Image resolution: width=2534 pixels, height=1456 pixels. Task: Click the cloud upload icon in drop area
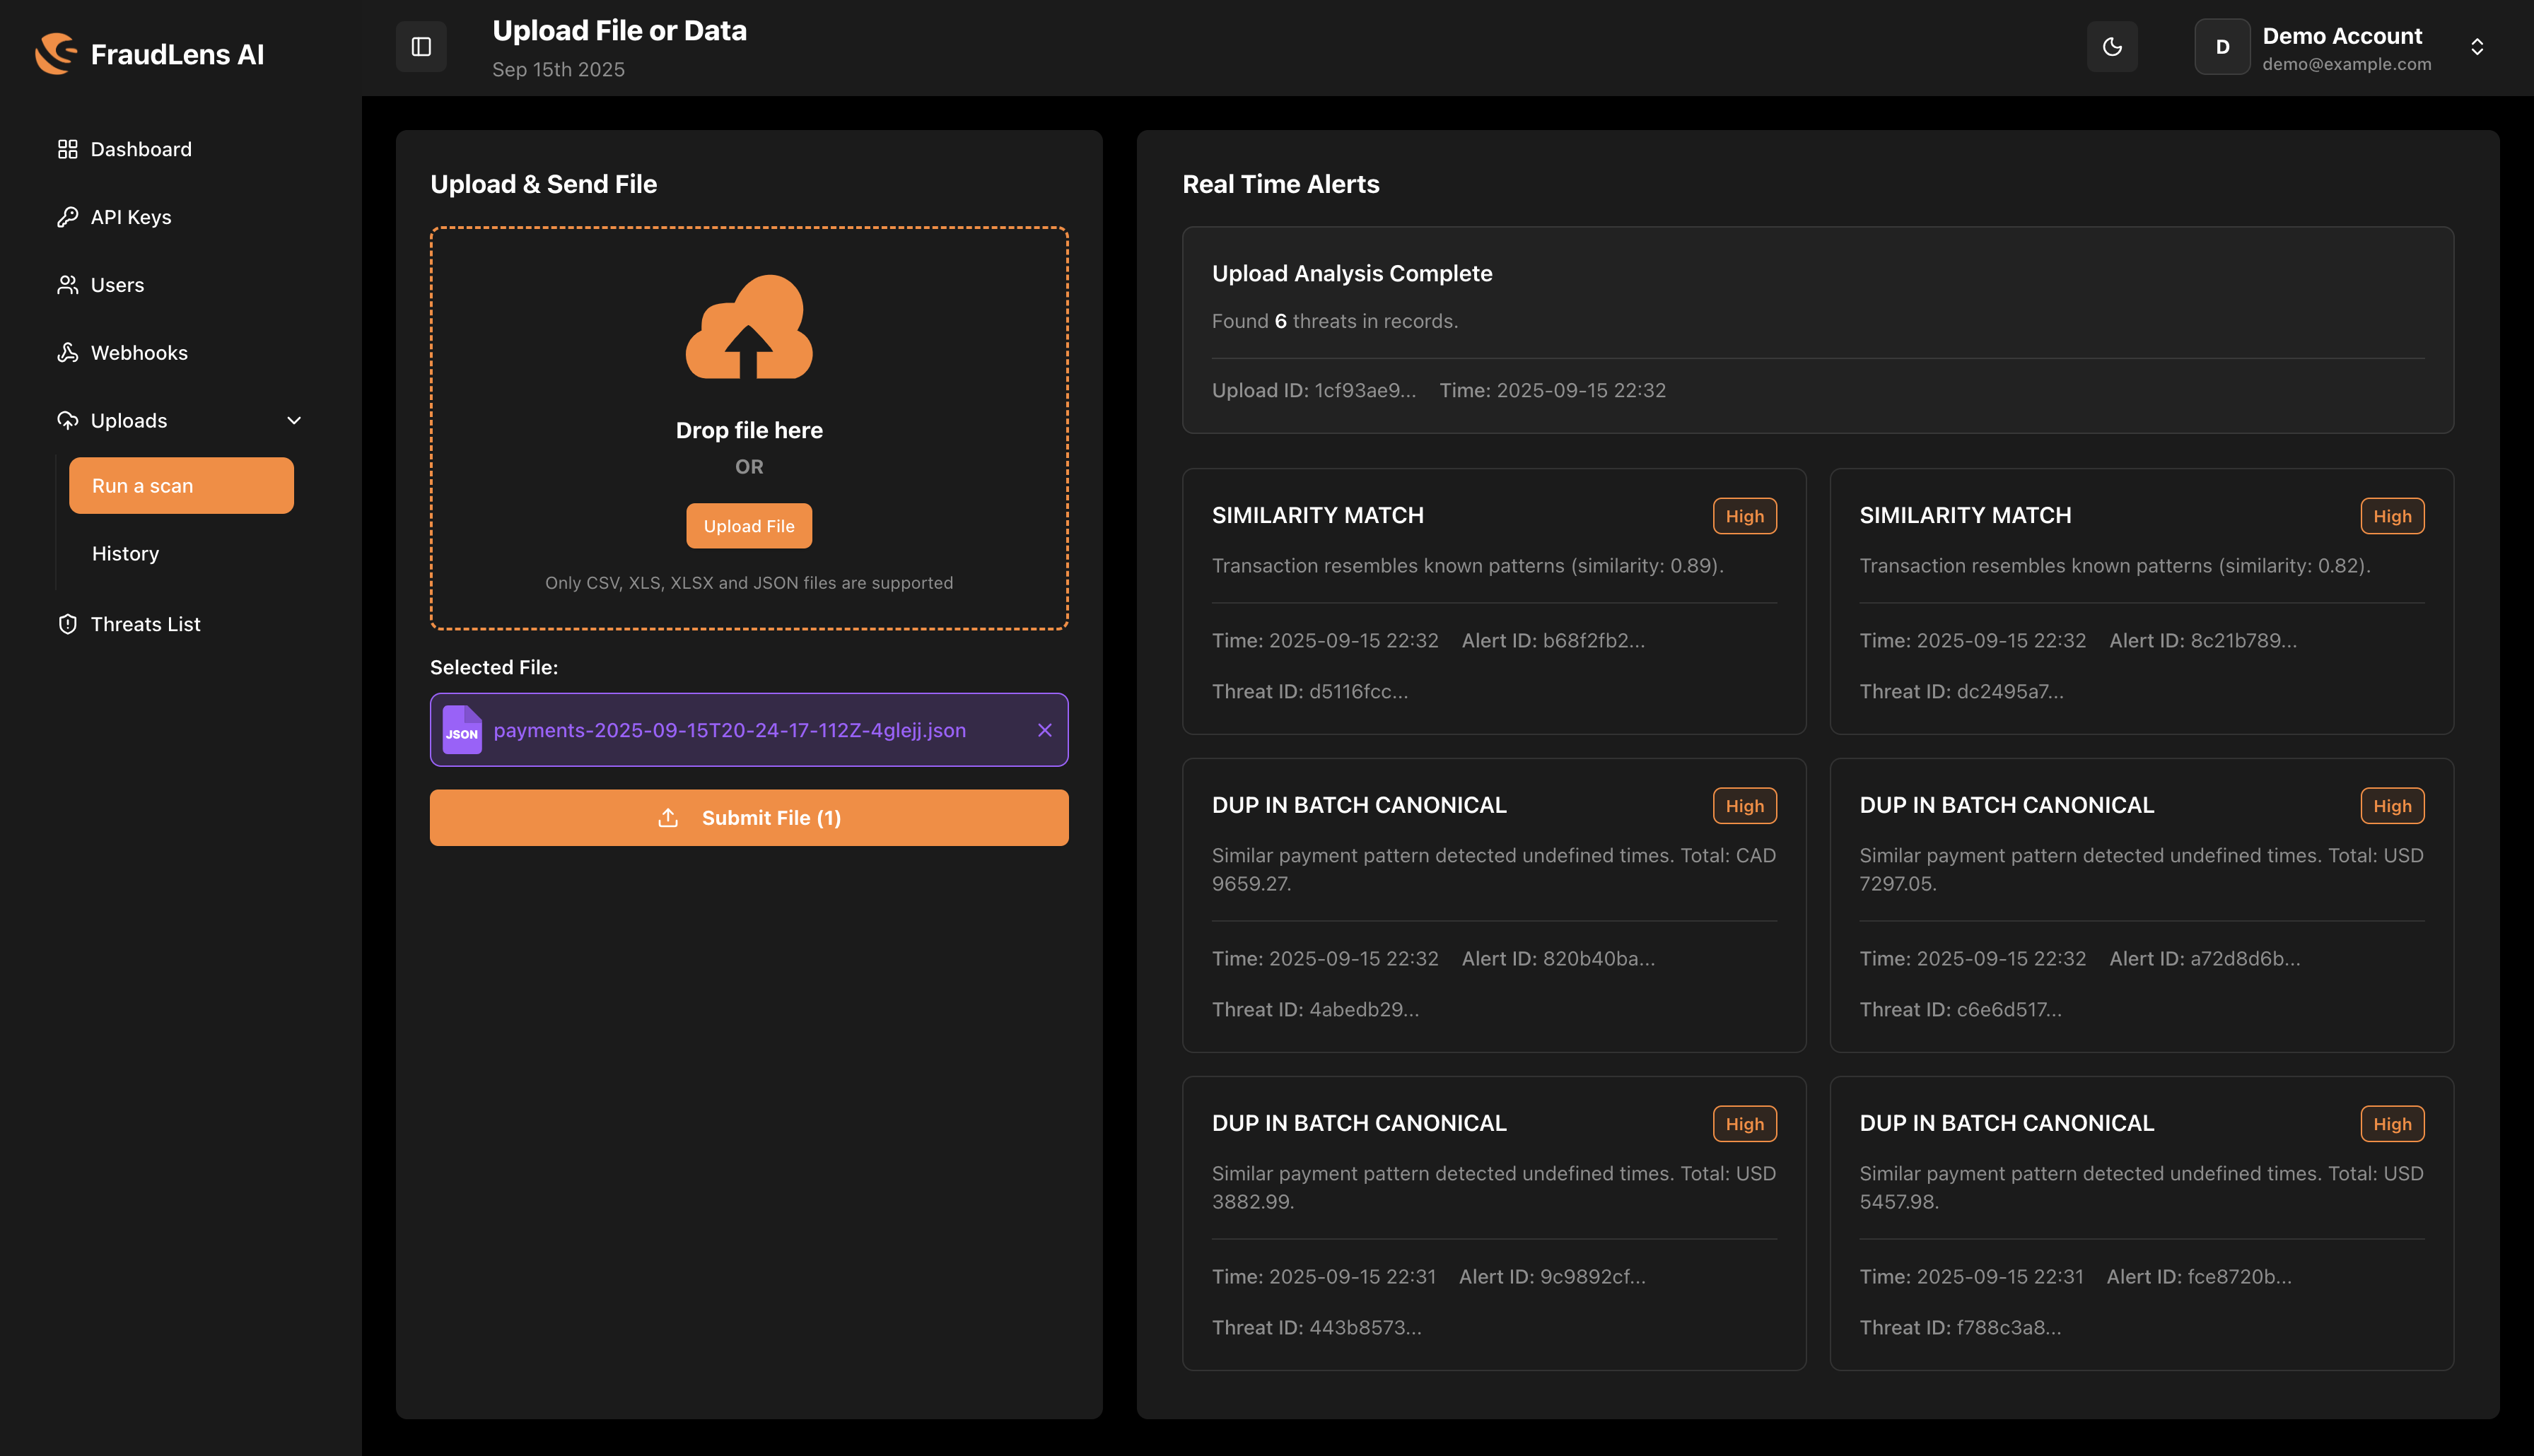(748, 327)
